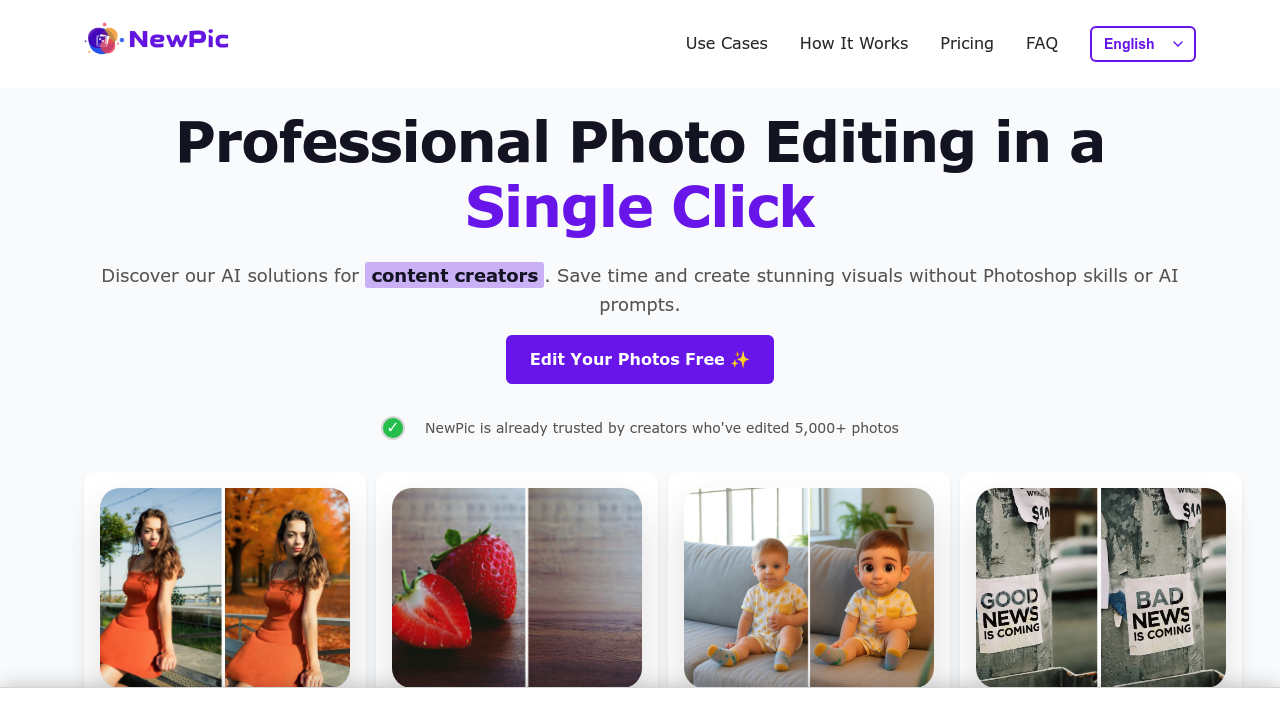The height and width of the screenshot is (720, 1280).
Task: Select the woman autumn background example
Action: point(225,588)
